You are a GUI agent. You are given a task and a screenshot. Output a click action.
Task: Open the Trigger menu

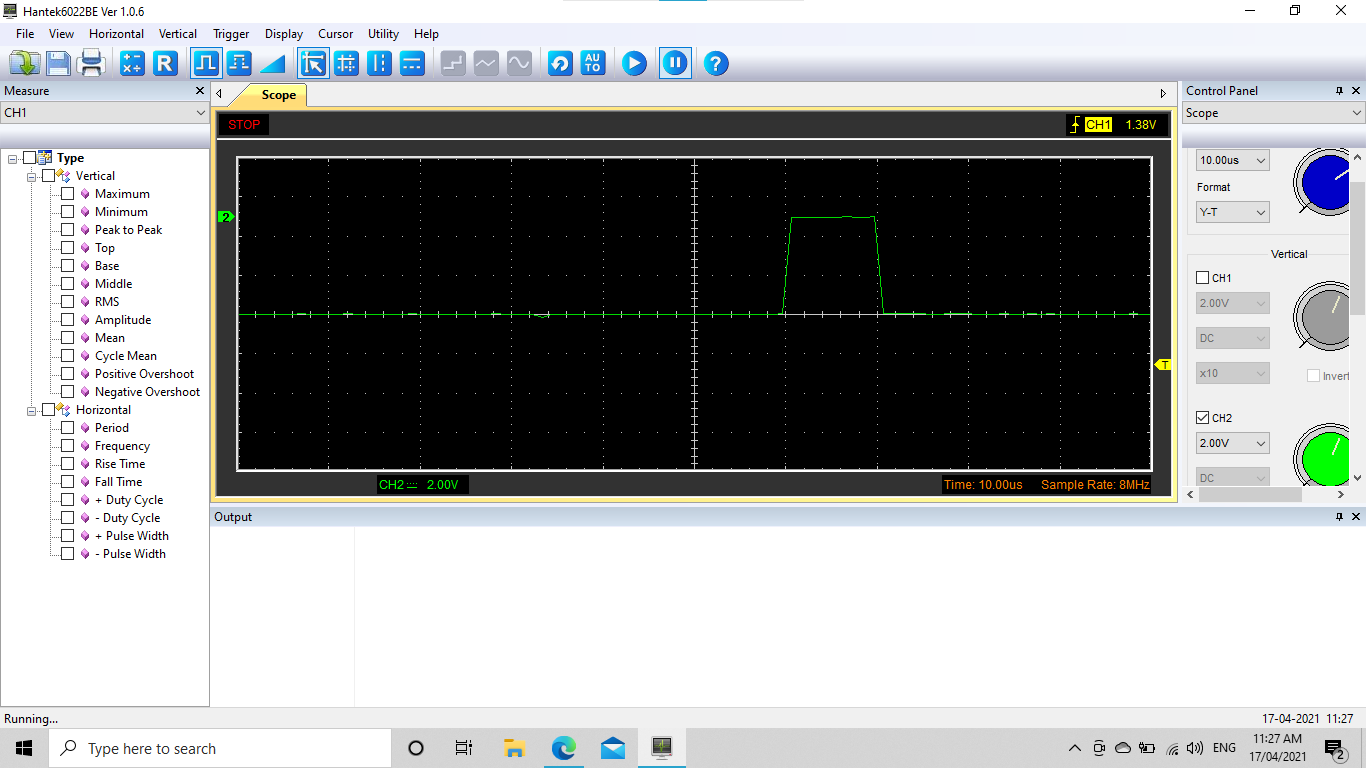(x=231, y=34)
